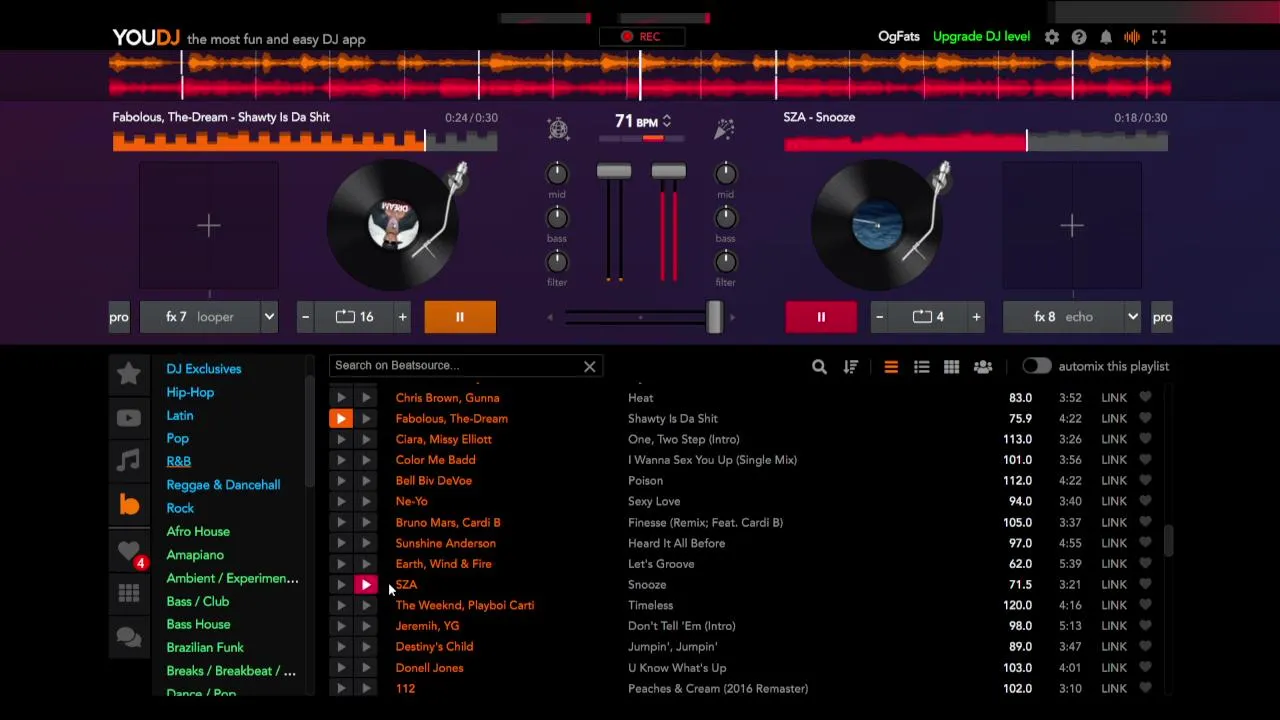Open left deck sampler pad plus
This screenshot has width=1280, height=720.
pos(208,226)
